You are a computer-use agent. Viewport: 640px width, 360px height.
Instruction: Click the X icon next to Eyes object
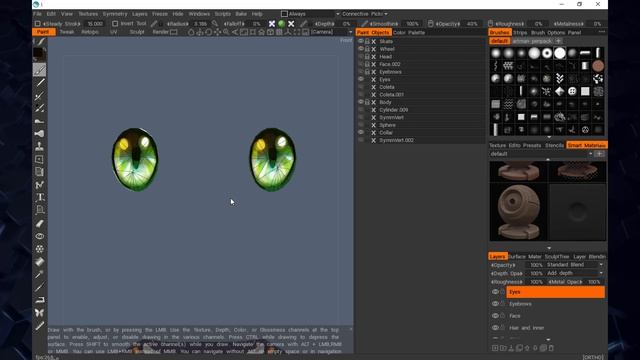373,80
